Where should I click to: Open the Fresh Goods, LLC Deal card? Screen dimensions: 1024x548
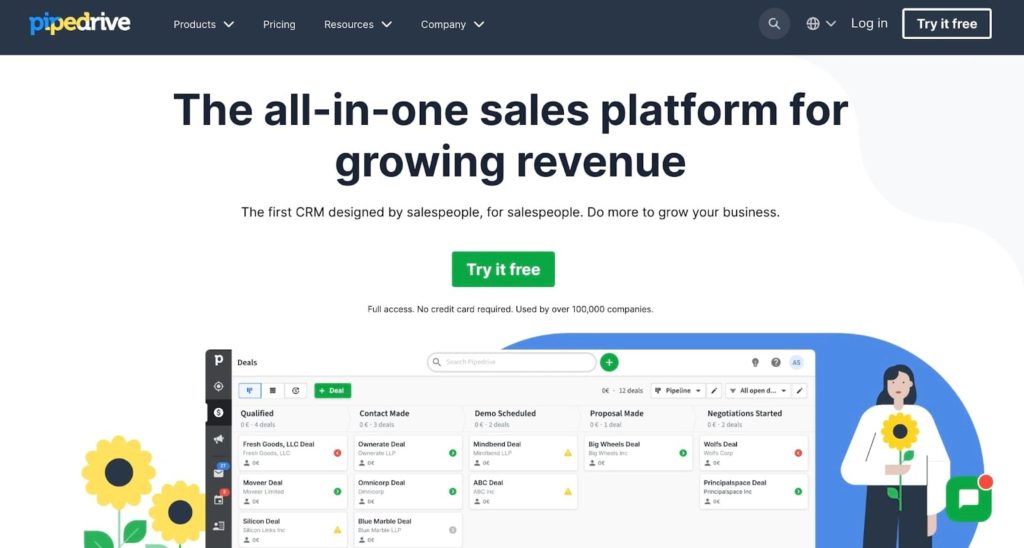(x=293, y=453)
